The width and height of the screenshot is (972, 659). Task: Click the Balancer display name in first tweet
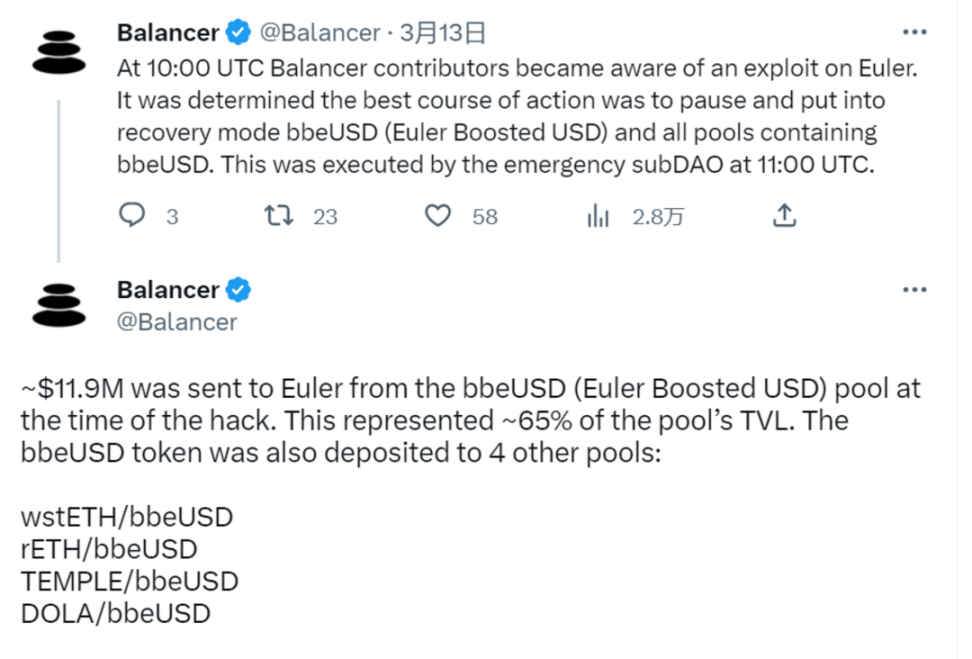pyautogui.click(x=168, y=33)
